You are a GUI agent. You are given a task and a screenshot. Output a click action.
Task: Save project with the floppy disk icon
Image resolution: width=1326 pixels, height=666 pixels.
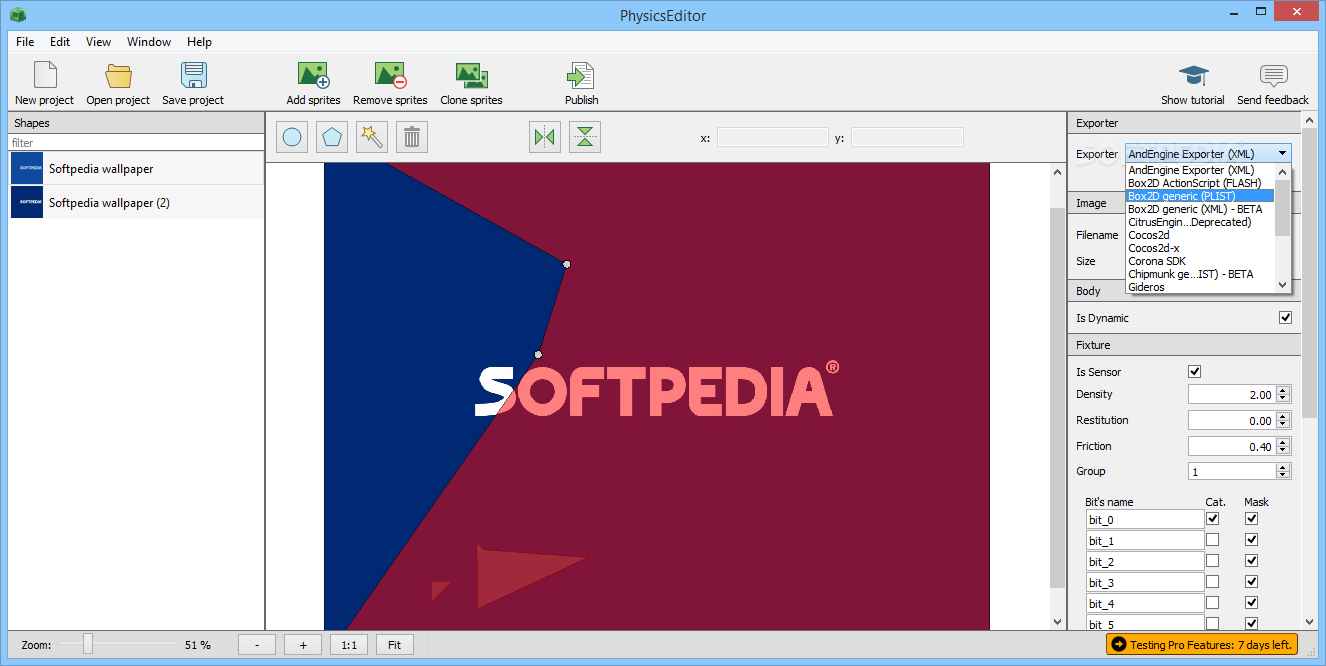(193, 76)
